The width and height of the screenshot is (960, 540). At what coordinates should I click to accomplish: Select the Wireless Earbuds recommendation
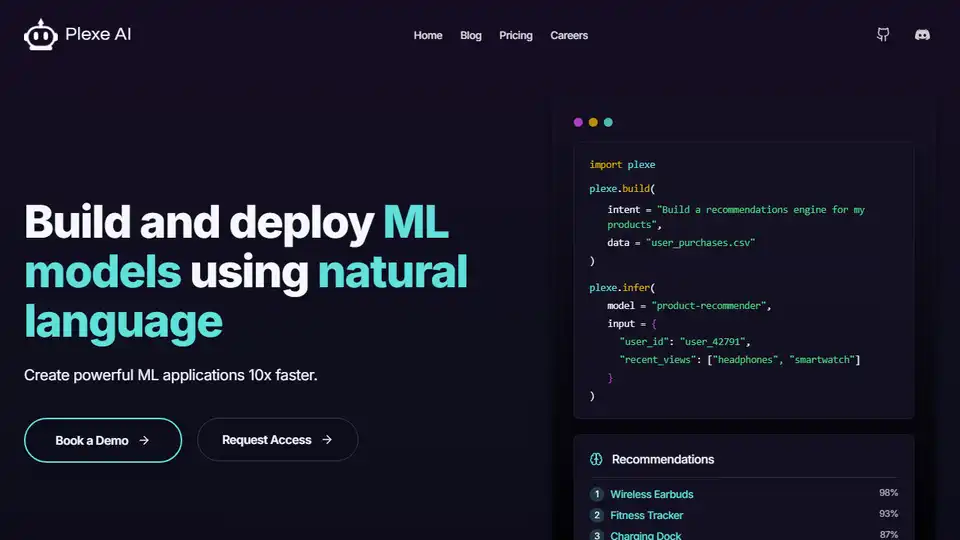651,494
